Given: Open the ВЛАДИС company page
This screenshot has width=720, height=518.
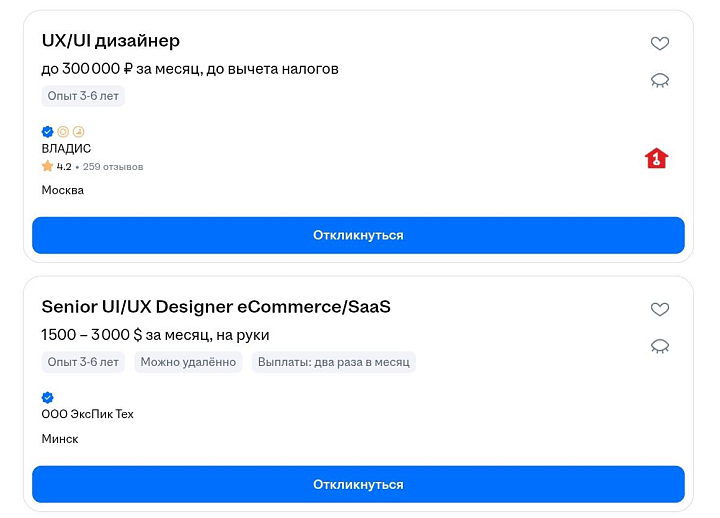Looking at the screenshot, I should tap(66, 149).
